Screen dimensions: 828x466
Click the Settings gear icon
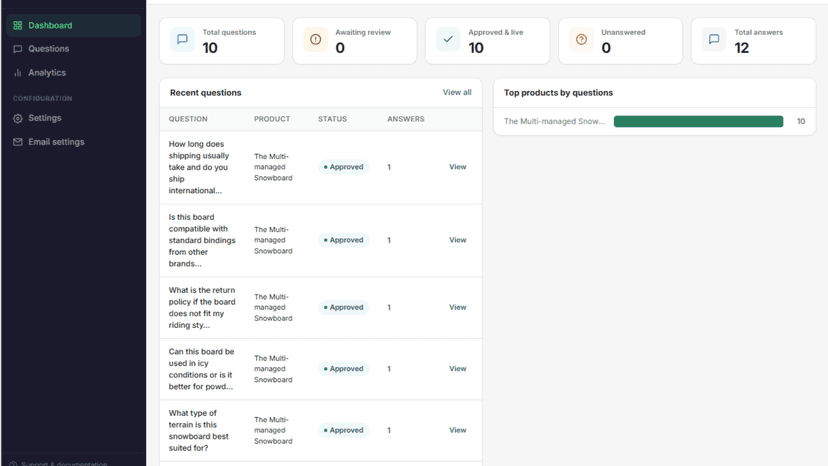click(x=17, y=118)
